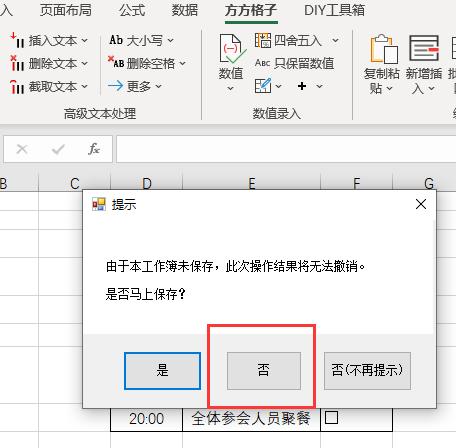Viewport: 456px width, 448px height.
Task: Click the formula bar confirm checkmark
Action: [58, 149]
